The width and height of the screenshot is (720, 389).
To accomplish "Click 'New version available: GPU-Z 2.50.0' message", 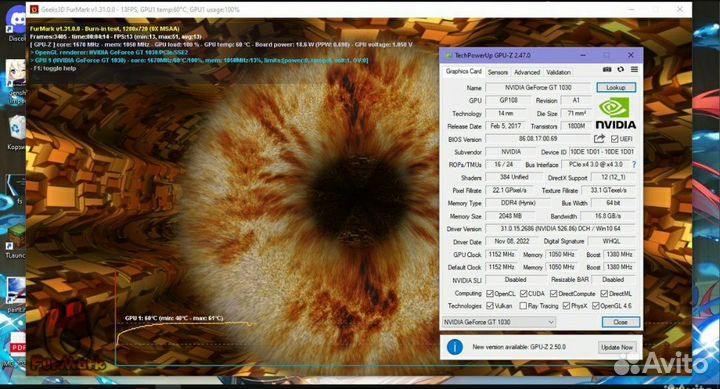I will (x=519, y=347).
